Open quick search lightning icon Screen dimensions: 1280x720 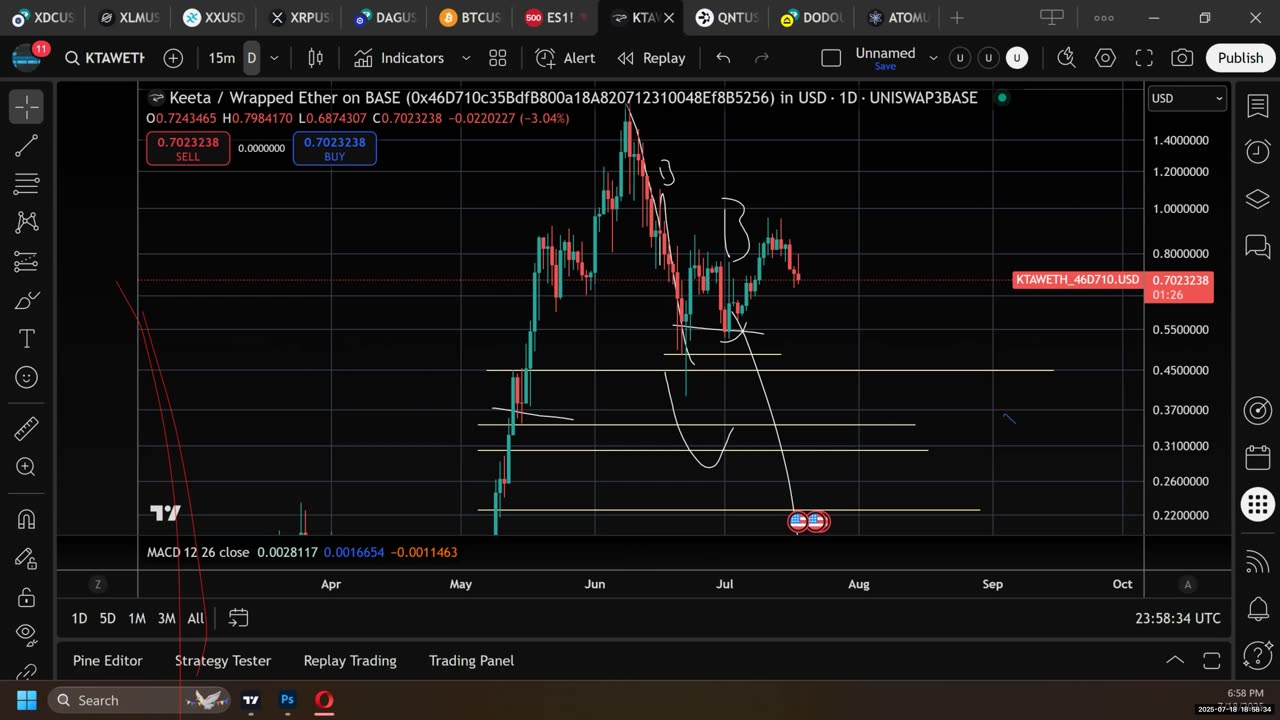coord(1066,58)
